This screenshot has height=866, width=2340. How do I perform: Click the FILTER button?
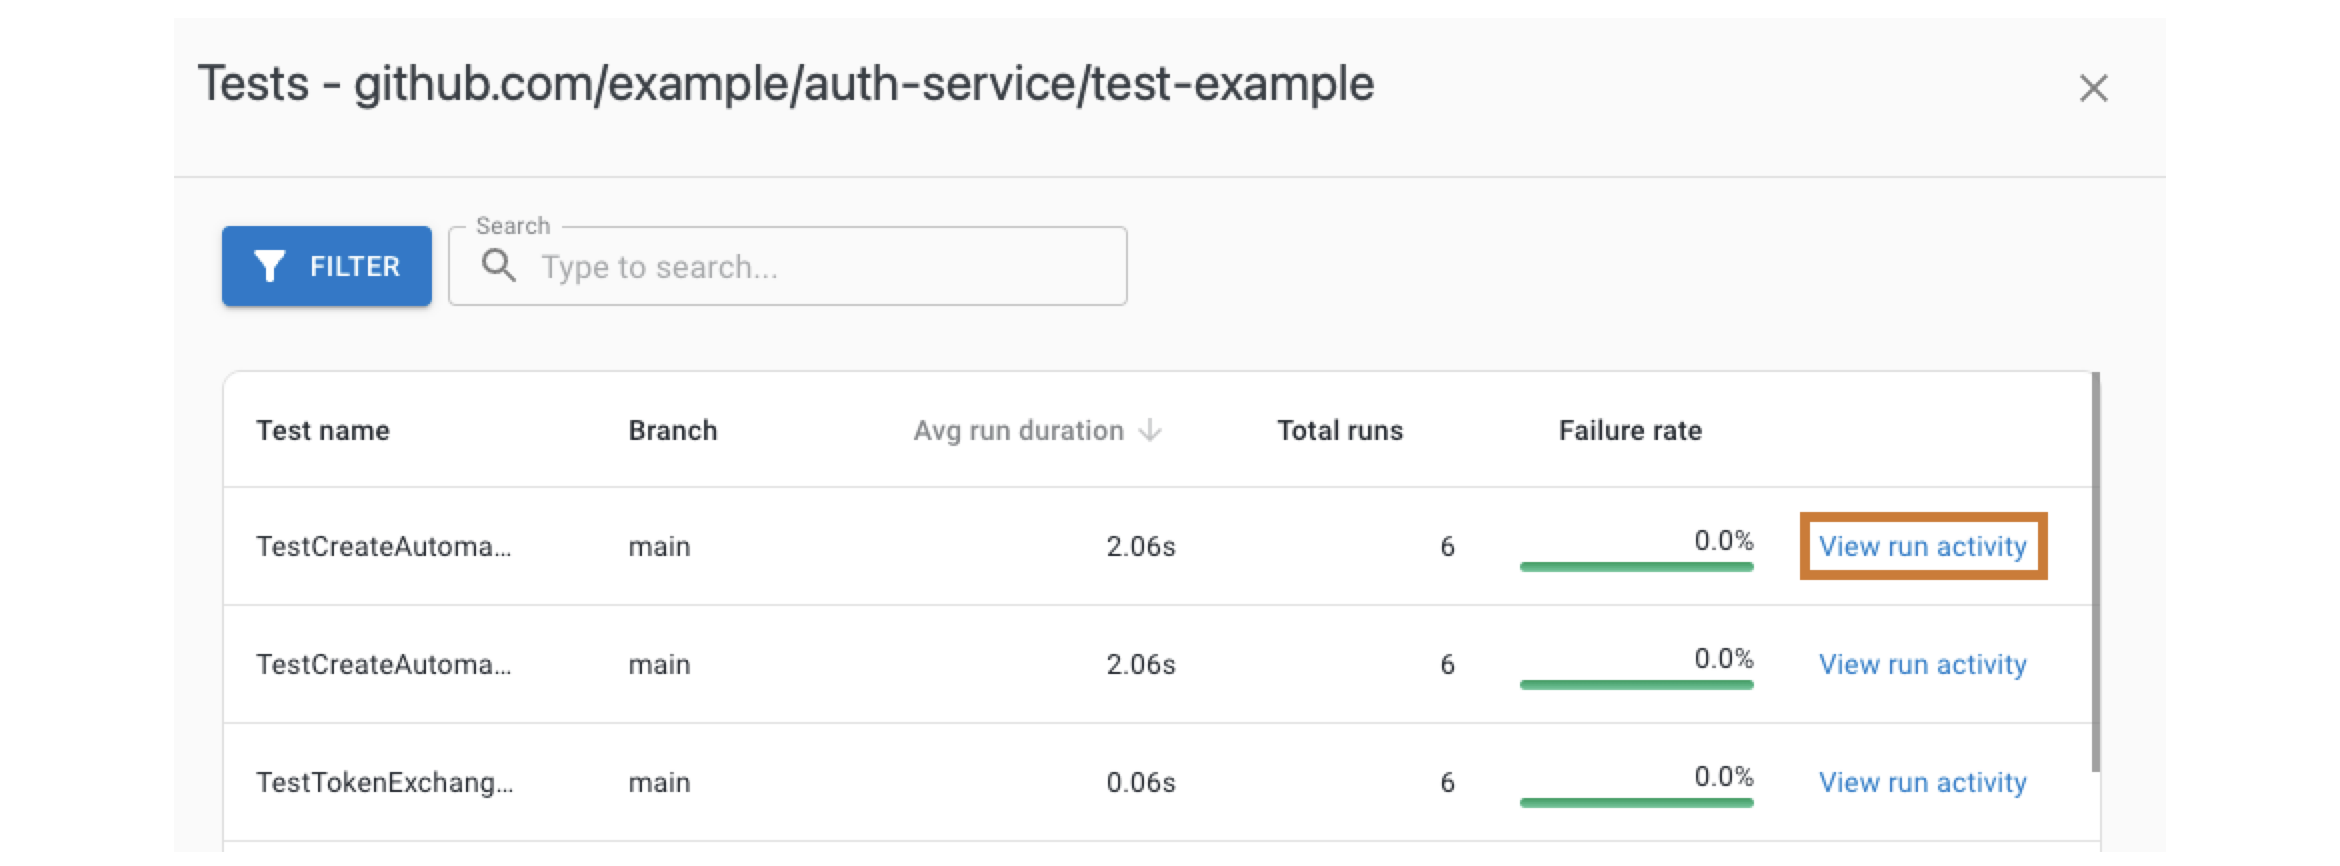point(327,266)
